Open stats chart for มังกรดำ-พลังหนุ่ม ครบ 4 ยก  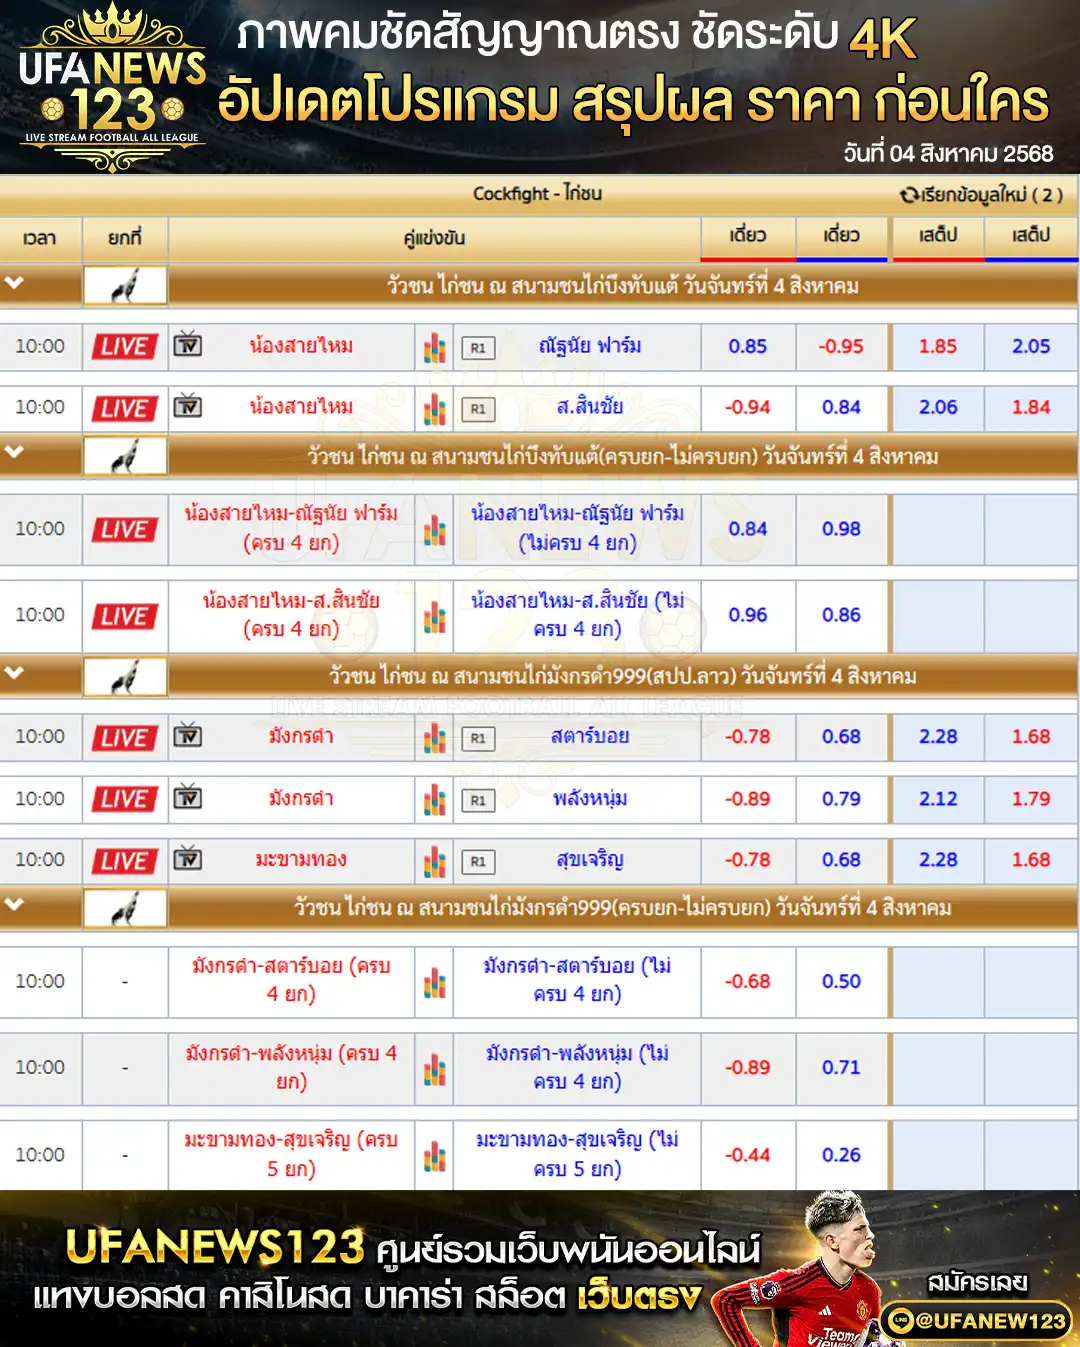435,1069
